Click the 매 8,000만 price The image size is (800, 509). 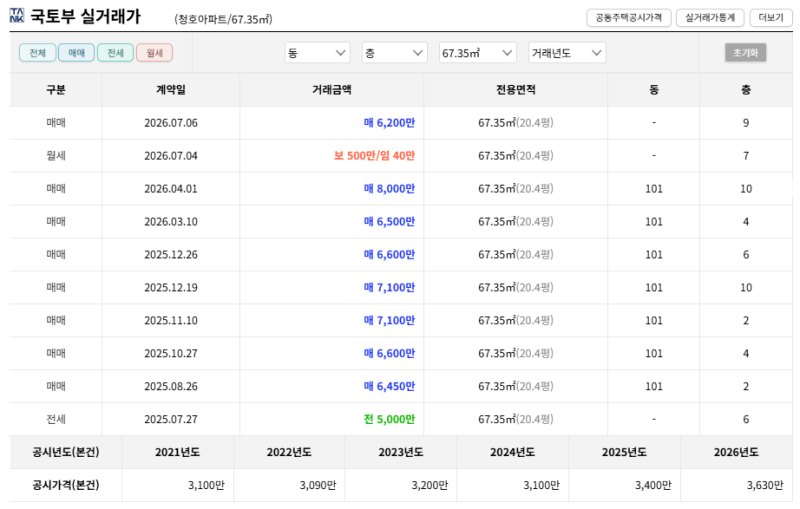[x=389, y=189]
